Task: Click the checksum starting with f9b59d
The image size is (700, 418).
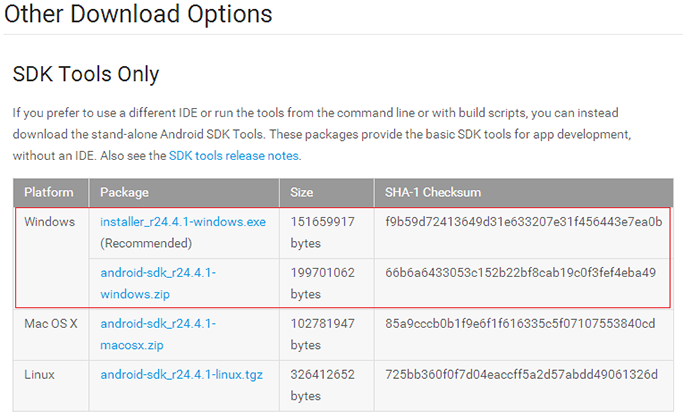Action: click(523, 221)
